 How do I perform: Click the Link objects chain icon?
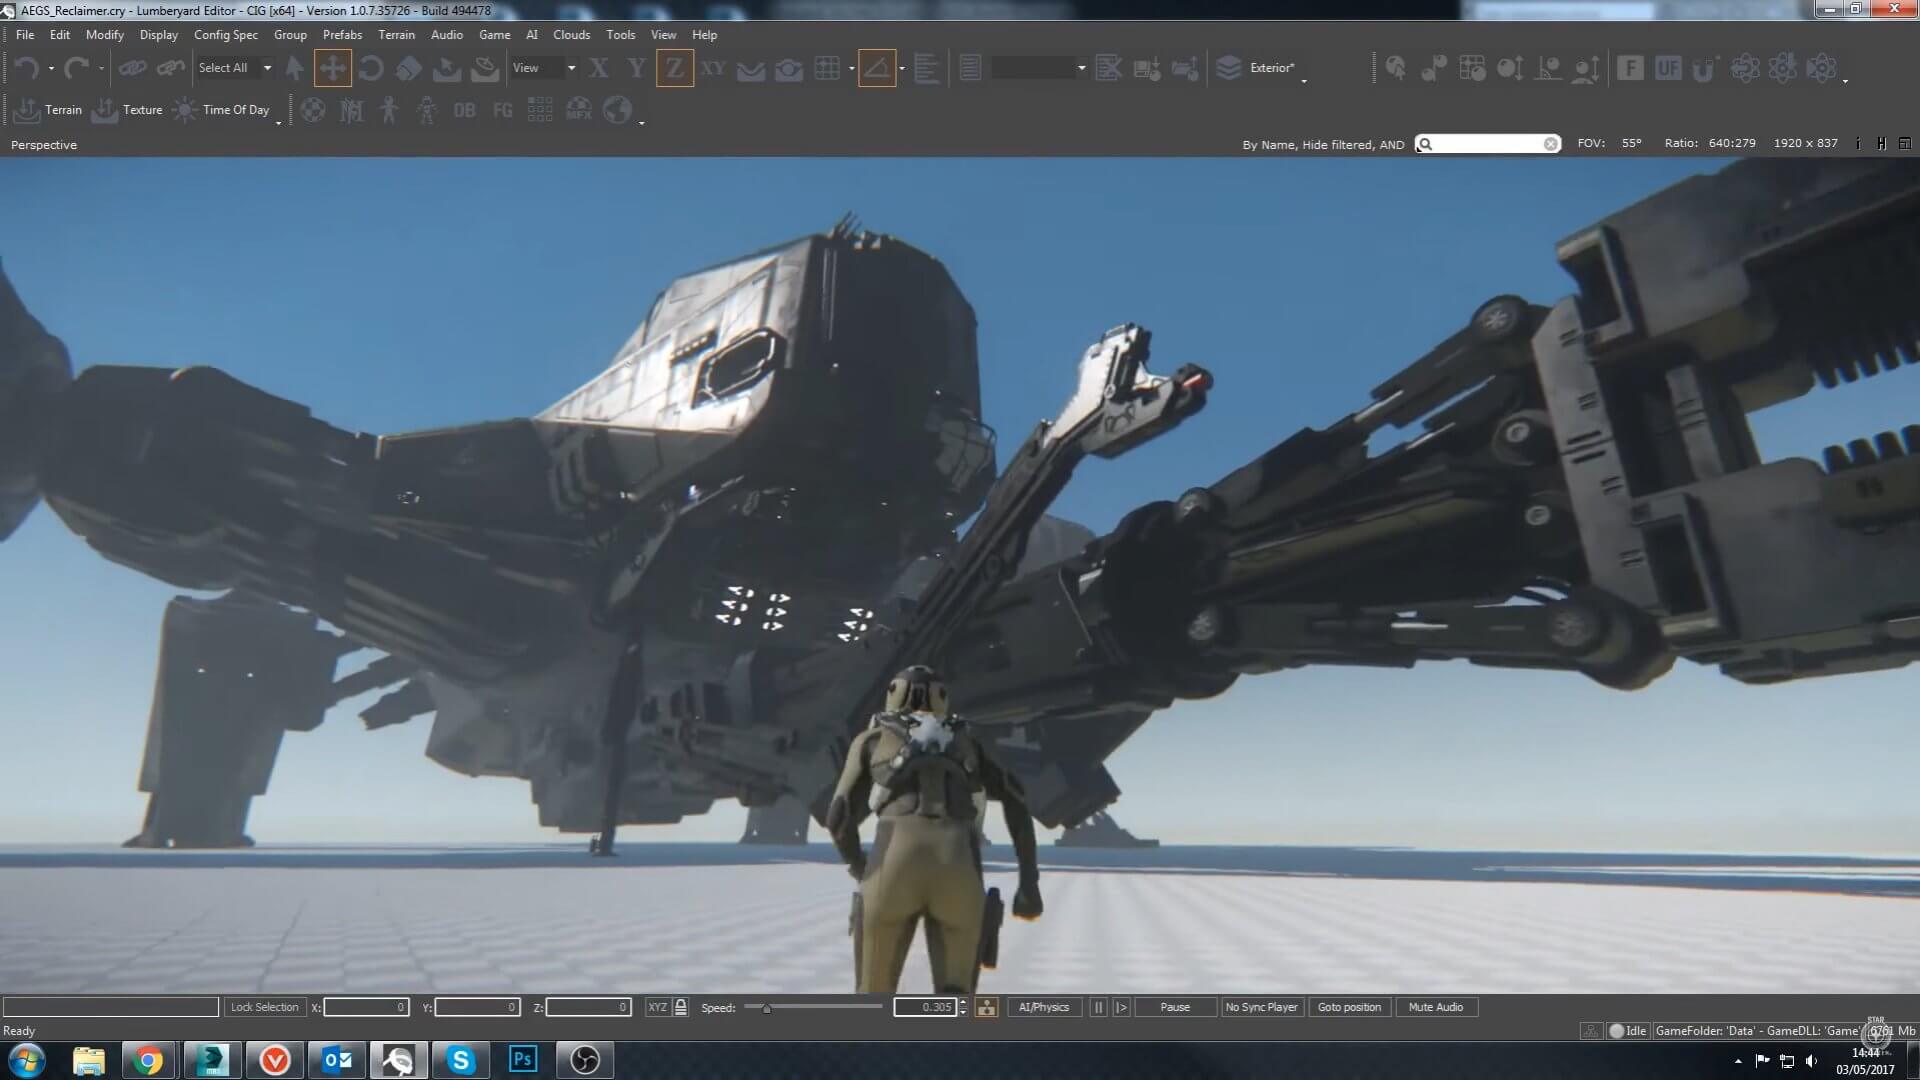click(132, 68)
